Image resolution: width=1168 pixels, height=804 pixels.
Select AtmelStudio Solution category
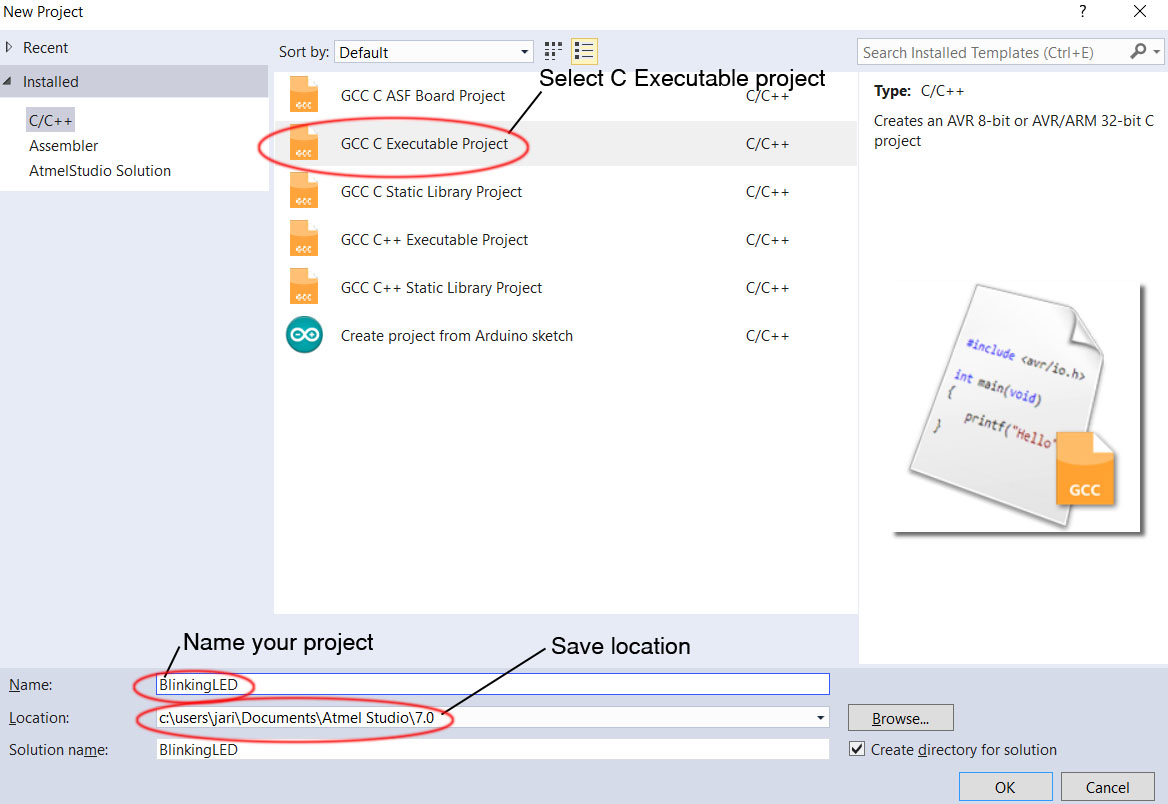tap(100, 171)
